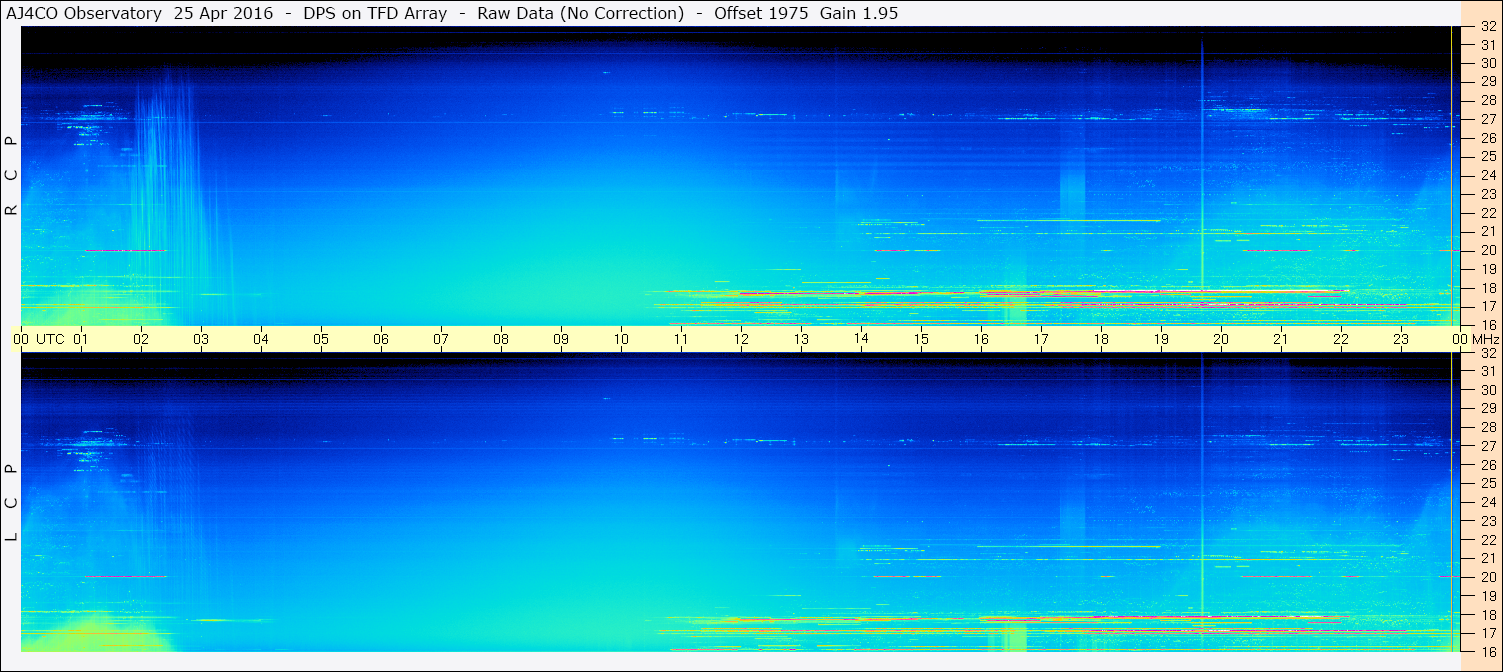Image resolution: width=1503 pixels, height=672 pixels.
Task: Select the 11 hour mark on time axis
Action: (681, 339)
